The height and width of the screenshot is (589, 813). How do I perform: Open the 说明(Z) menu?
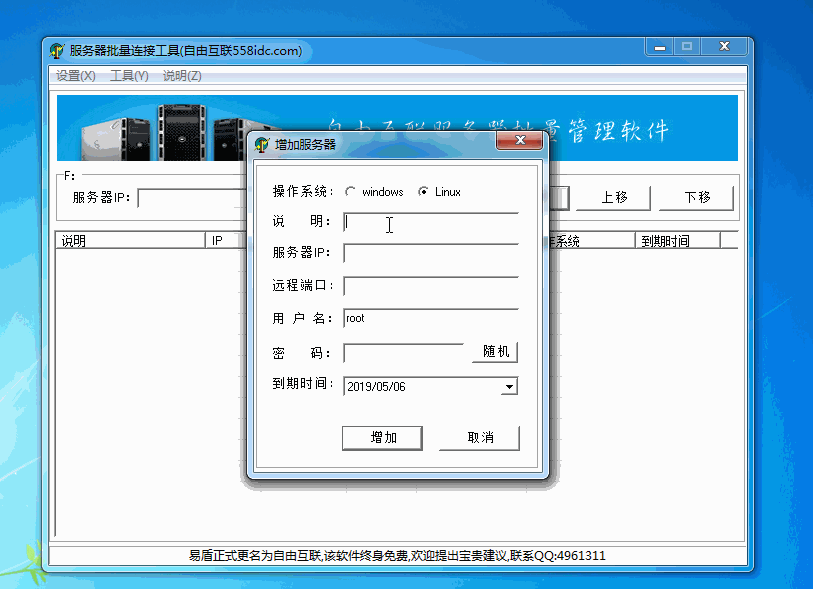182,76
